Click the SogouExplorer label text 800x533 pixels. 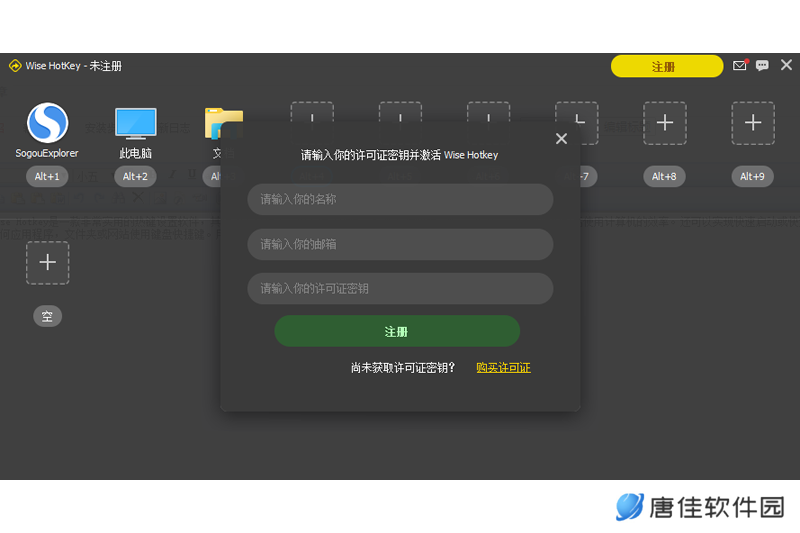tap(47, 153)
